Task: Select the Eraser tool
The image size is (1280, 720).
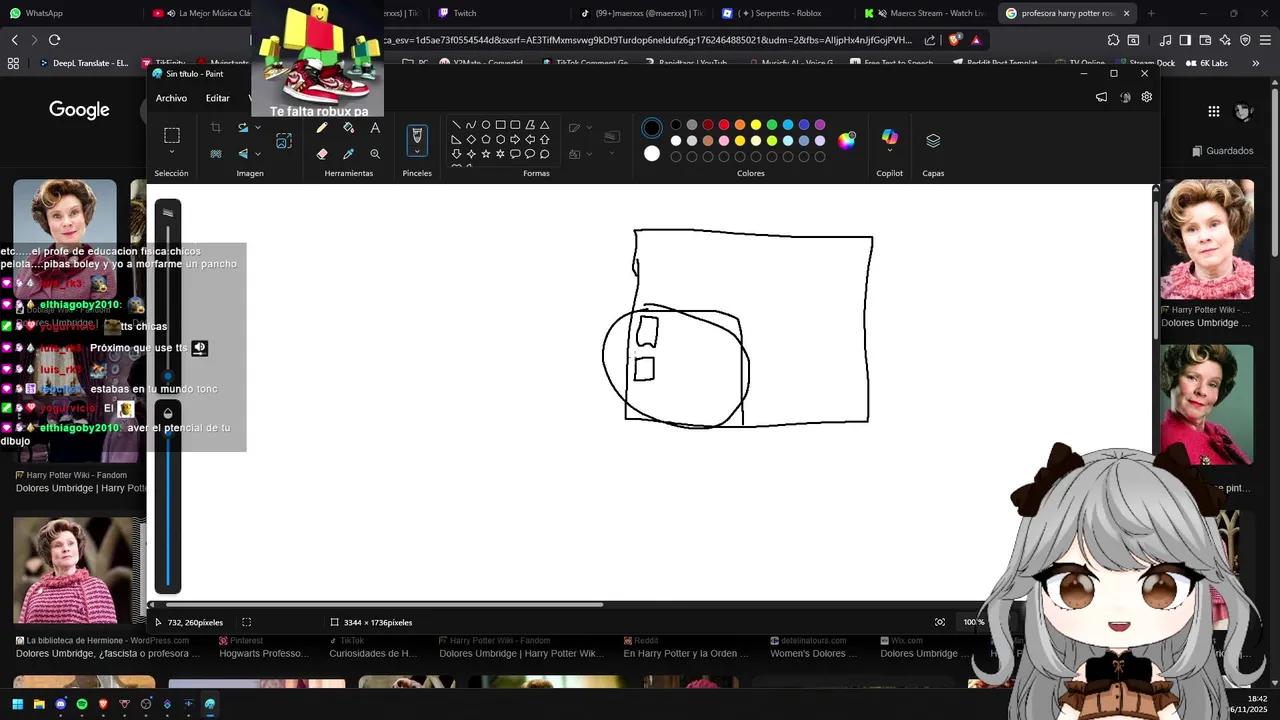Action: [x=322, y=154]
